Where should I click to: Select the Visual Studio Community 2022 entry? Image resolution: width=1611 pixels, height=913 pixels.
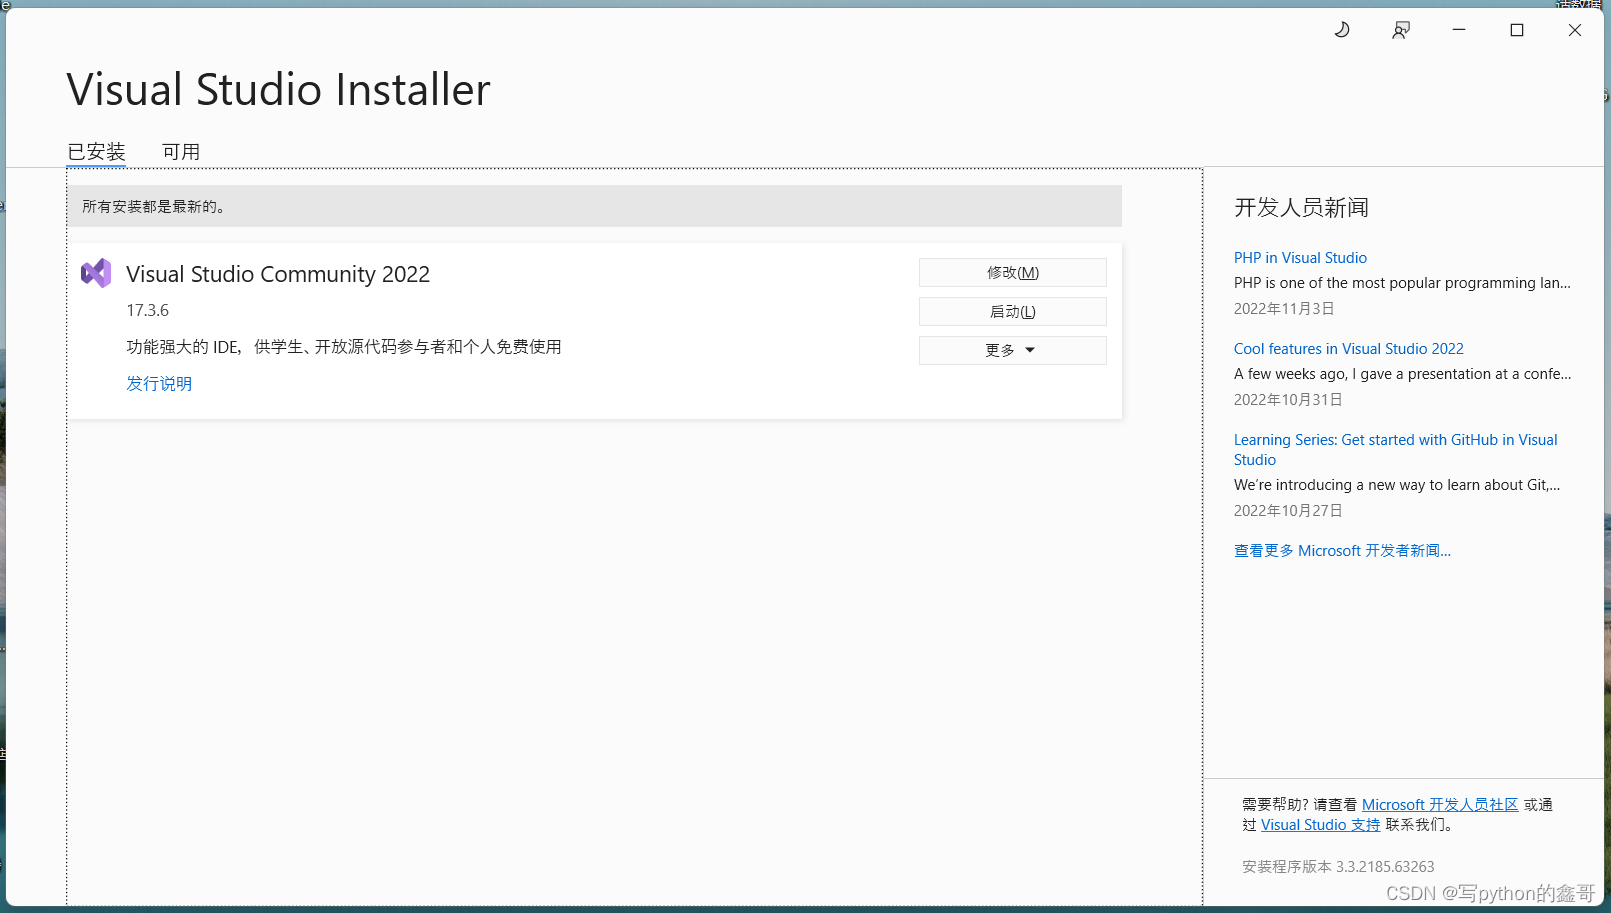coord(278,273)
